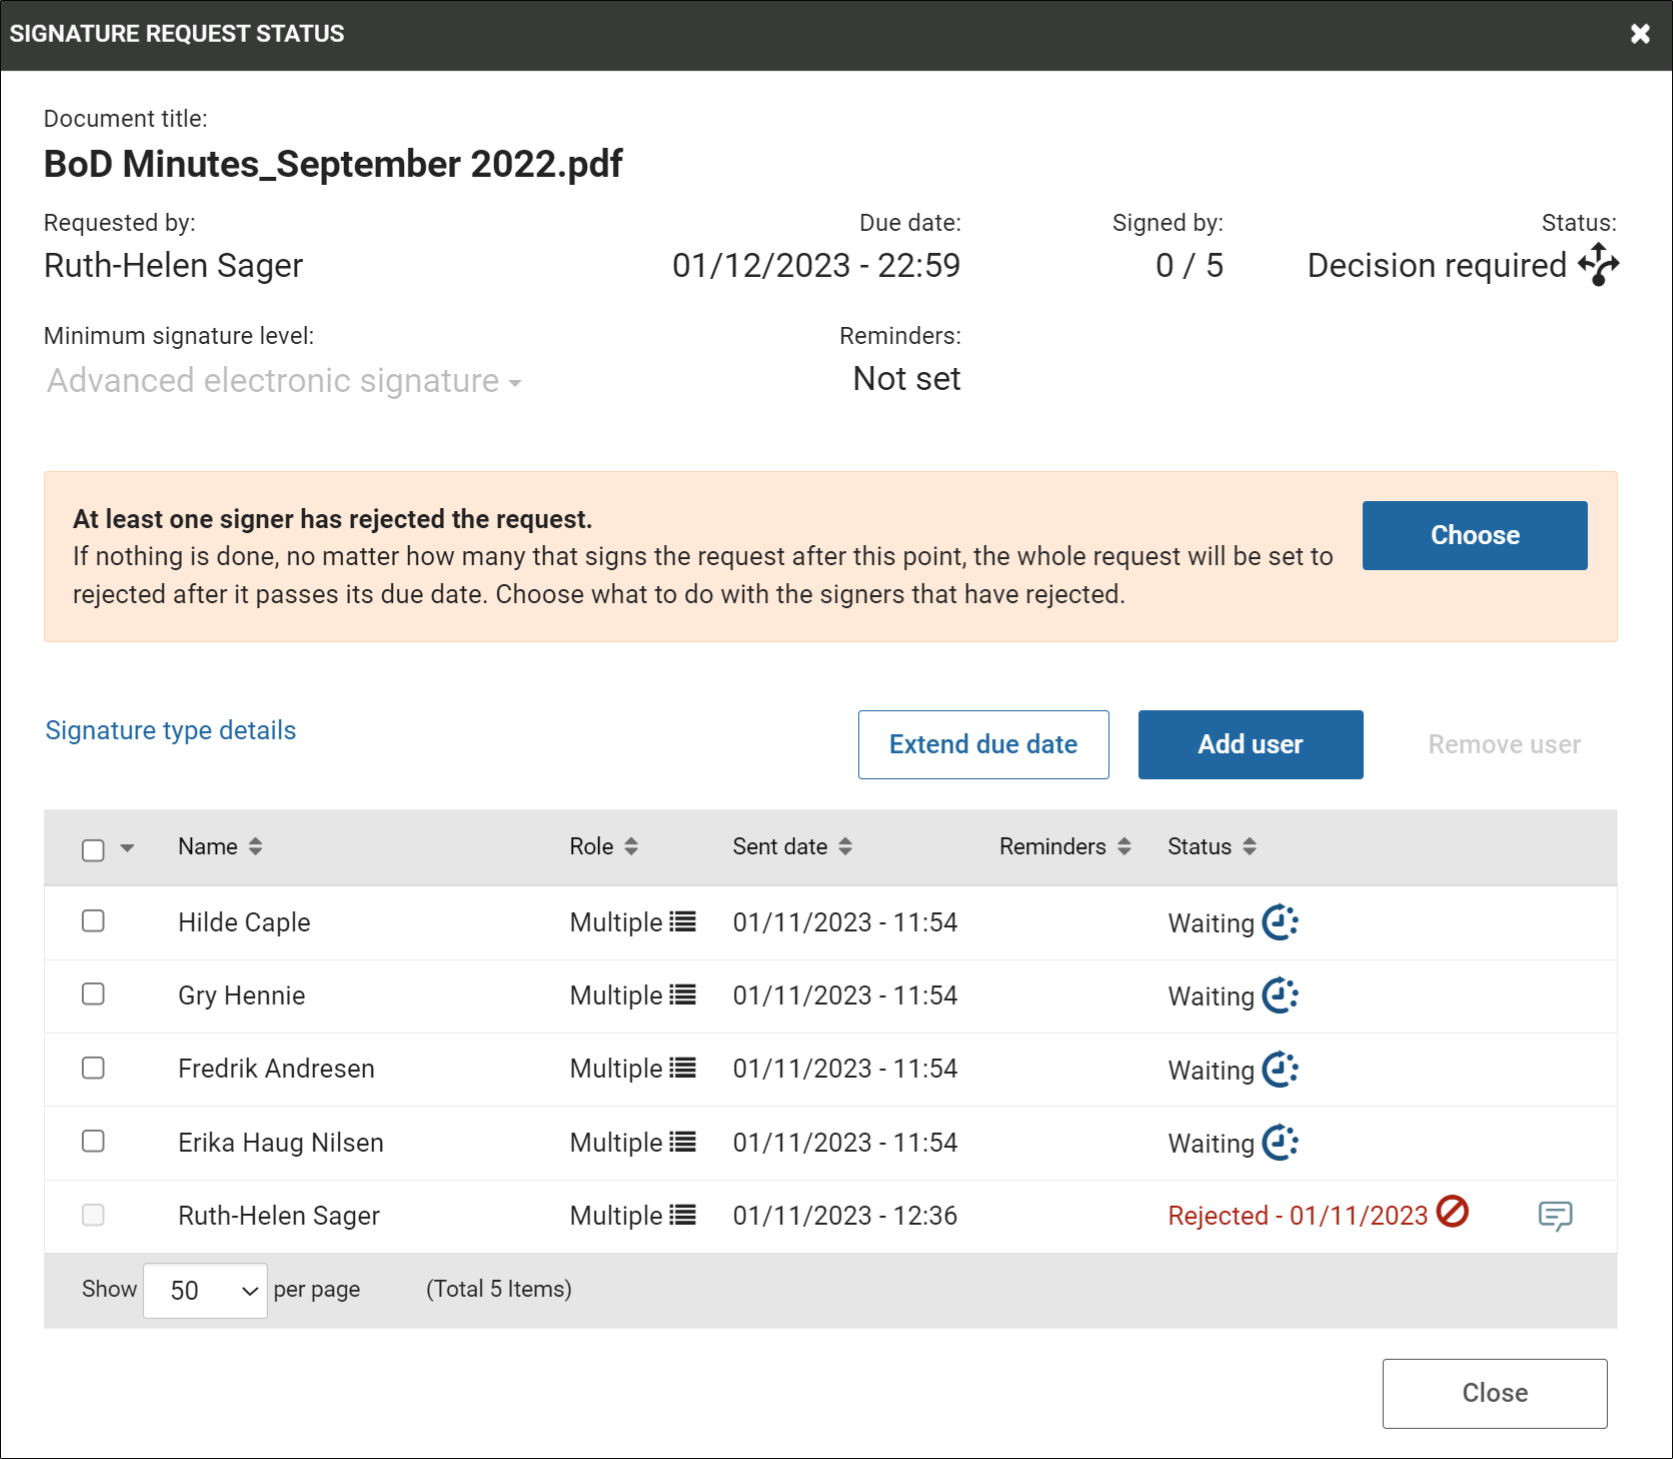Click the waiting clock icon for Erika Haug Nilsen

coord(1279,1142)
